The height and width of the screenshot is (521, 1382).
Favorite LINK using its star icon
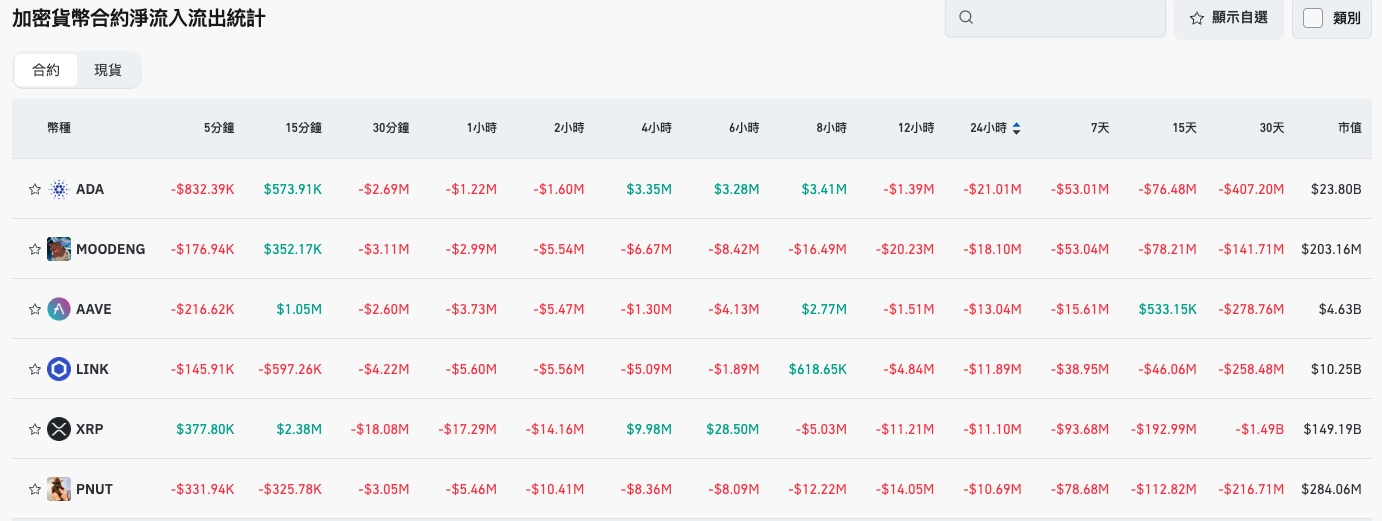pos(35,369)
